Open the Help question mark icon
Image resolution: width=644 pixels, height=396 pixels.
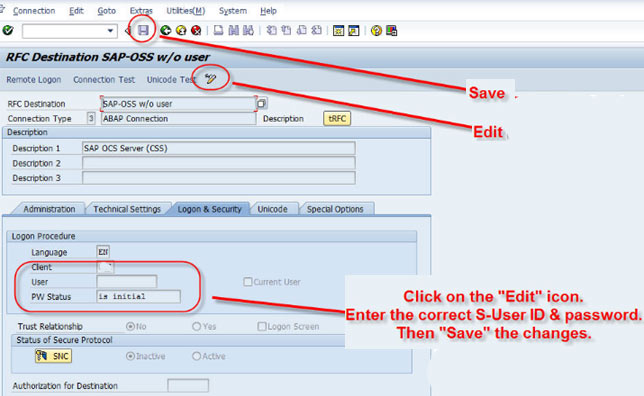pyautogui.click(x=376, y=30)
